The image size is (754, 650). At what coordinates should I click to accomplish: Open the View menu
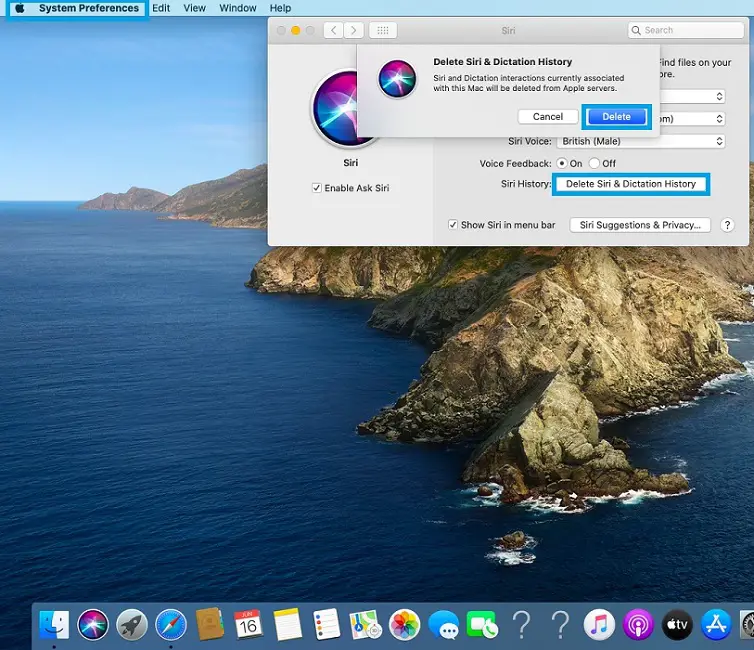tap(194, 8)
